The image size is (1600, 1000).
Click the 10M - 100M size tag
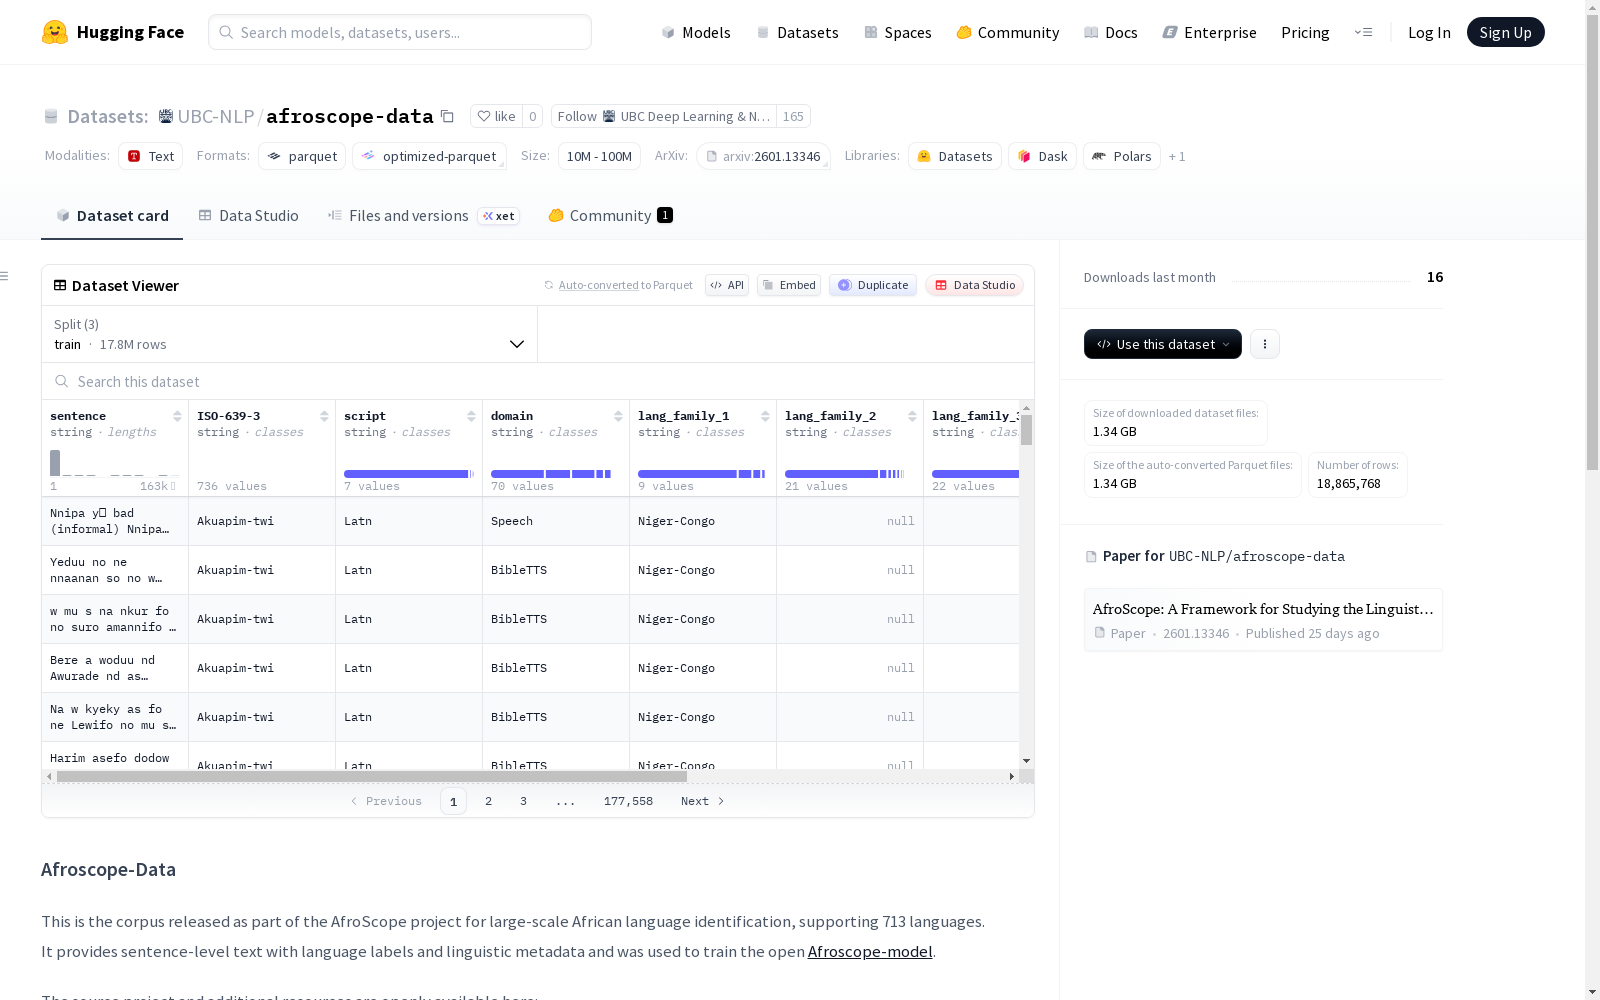599,156
